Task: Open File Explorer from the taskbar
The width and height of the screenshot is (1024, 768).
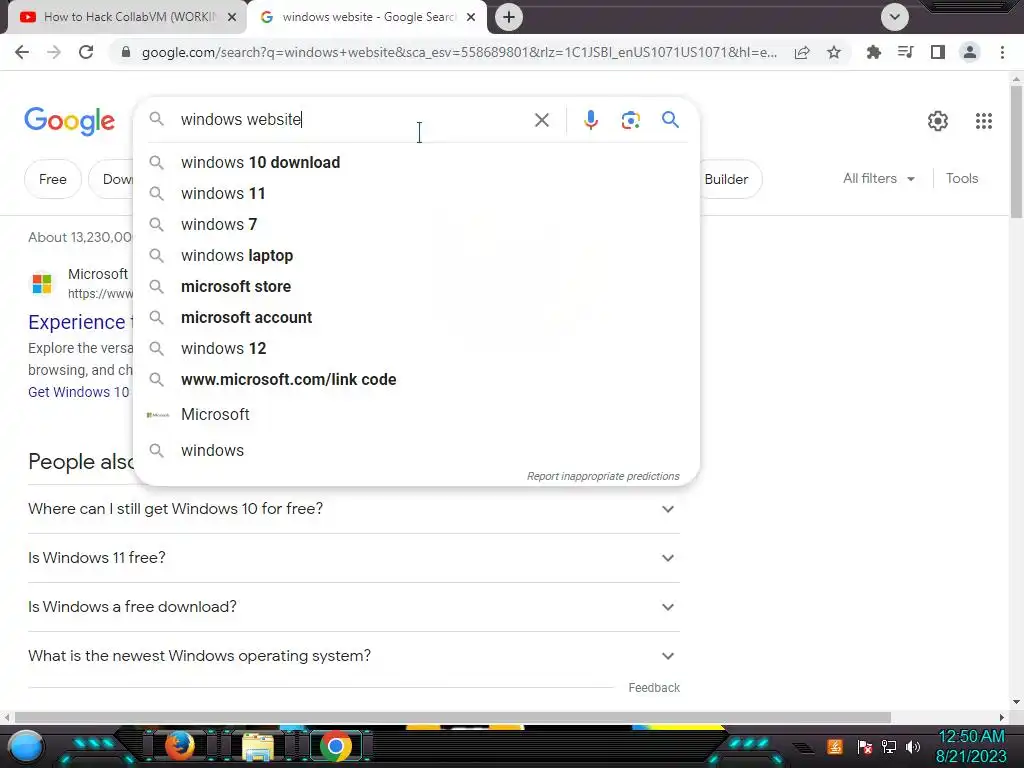Action: tap(257, 747)
